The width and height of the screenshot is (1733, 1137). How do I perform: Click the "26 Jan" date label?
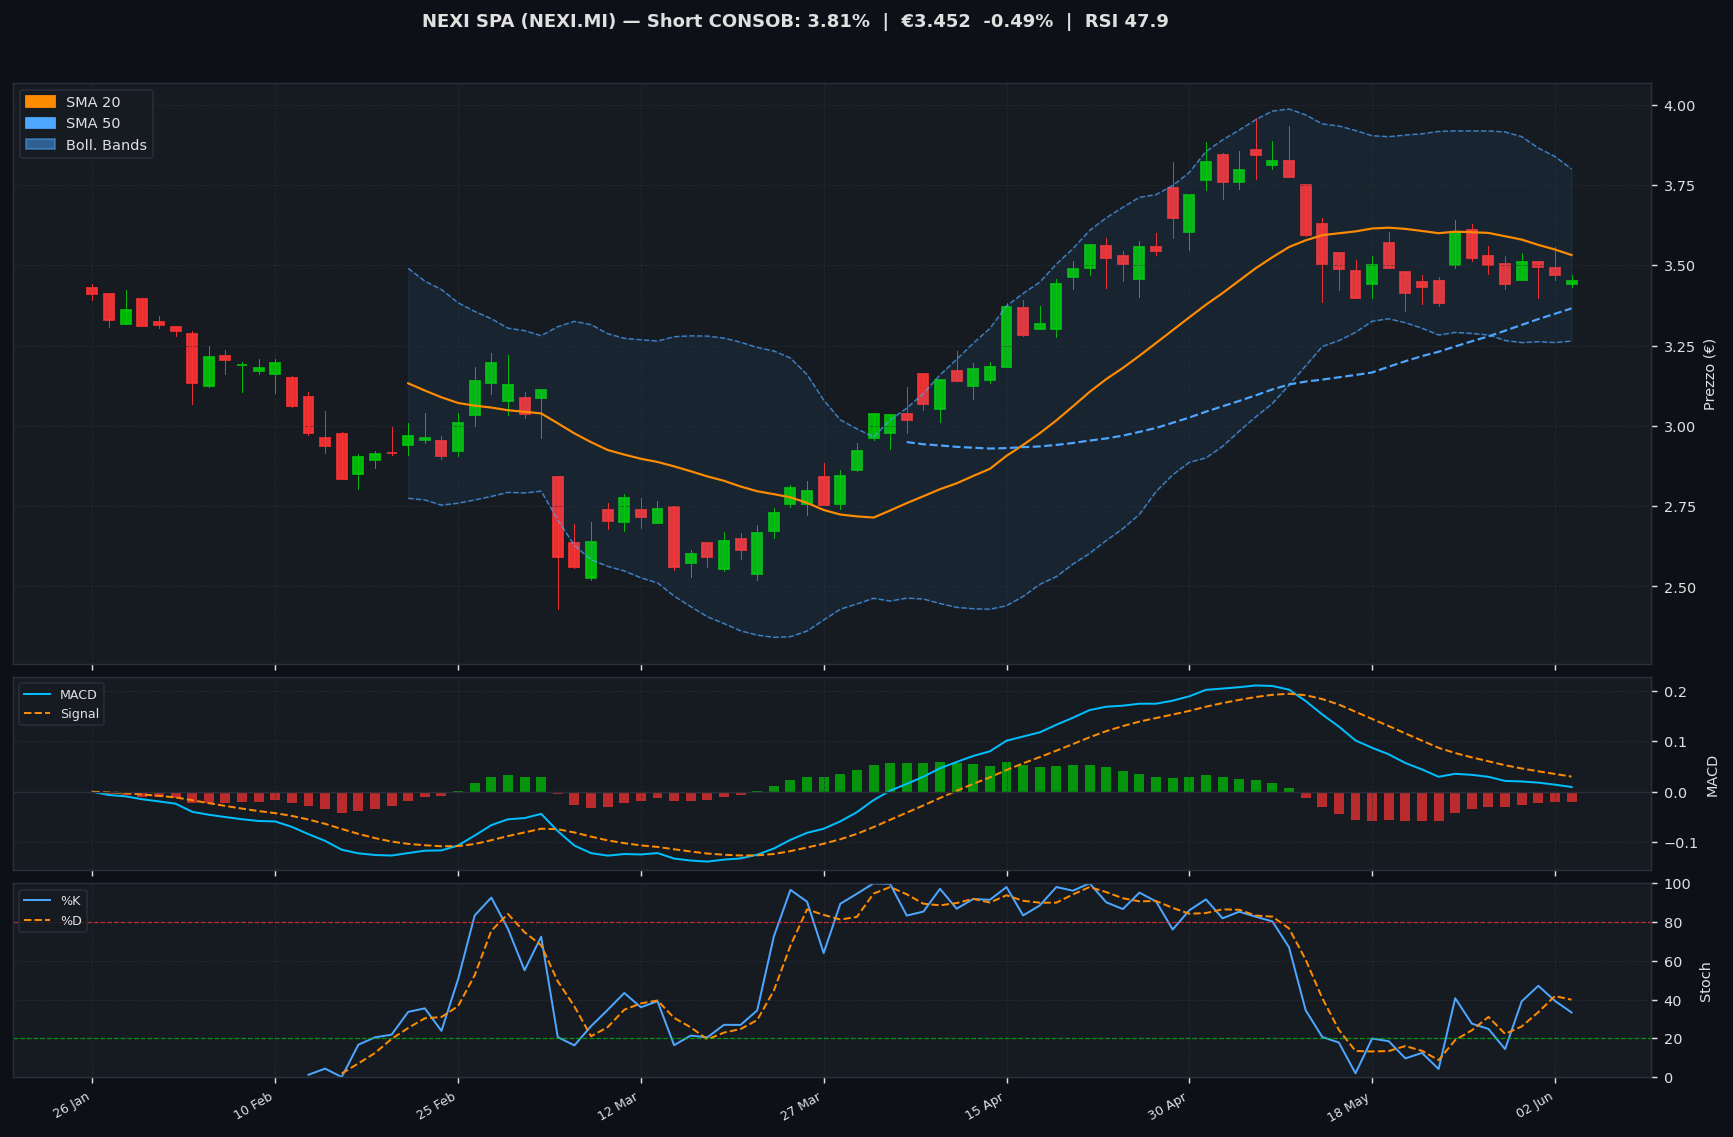pyautogui.click(x=73, y=1106)
